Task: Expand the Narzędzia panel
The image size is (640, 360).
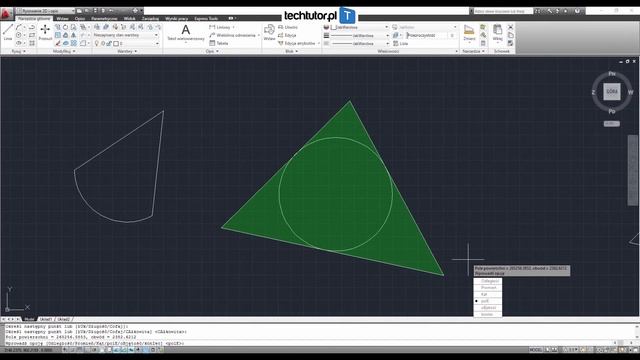Action: 473,51
